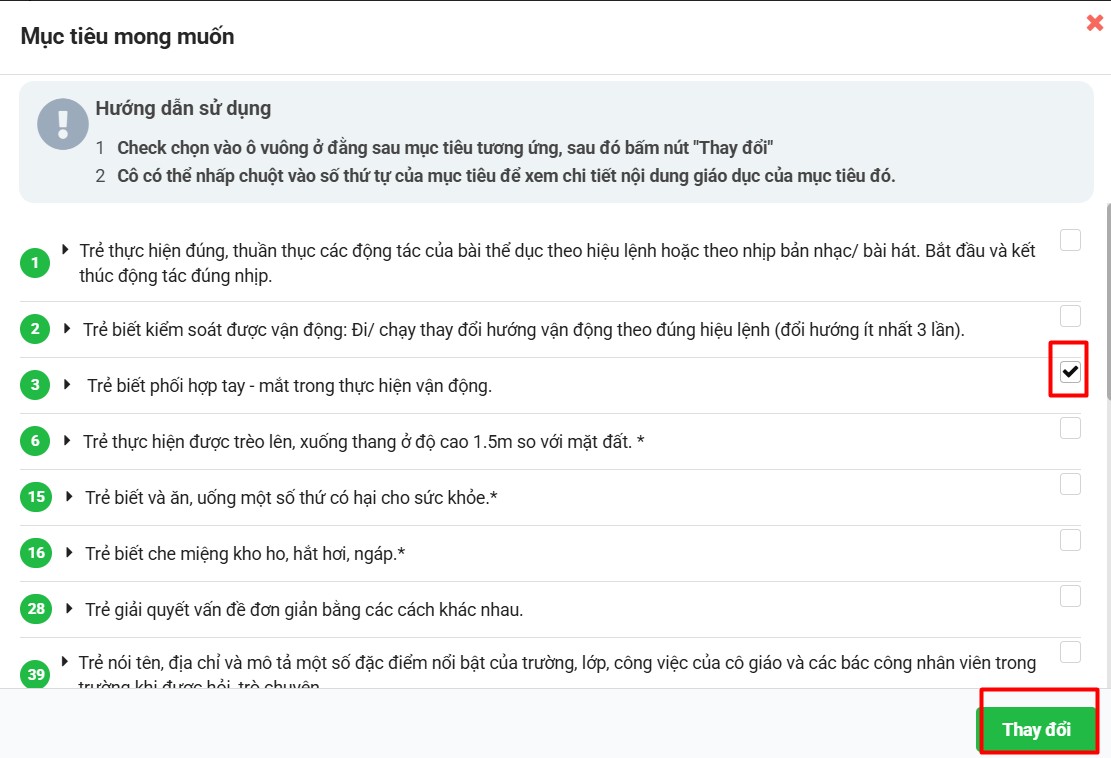Expand goal 2 disclosure triangle
The width and height of the screenshot is (1111, 758).
click(x=67, y=328)
